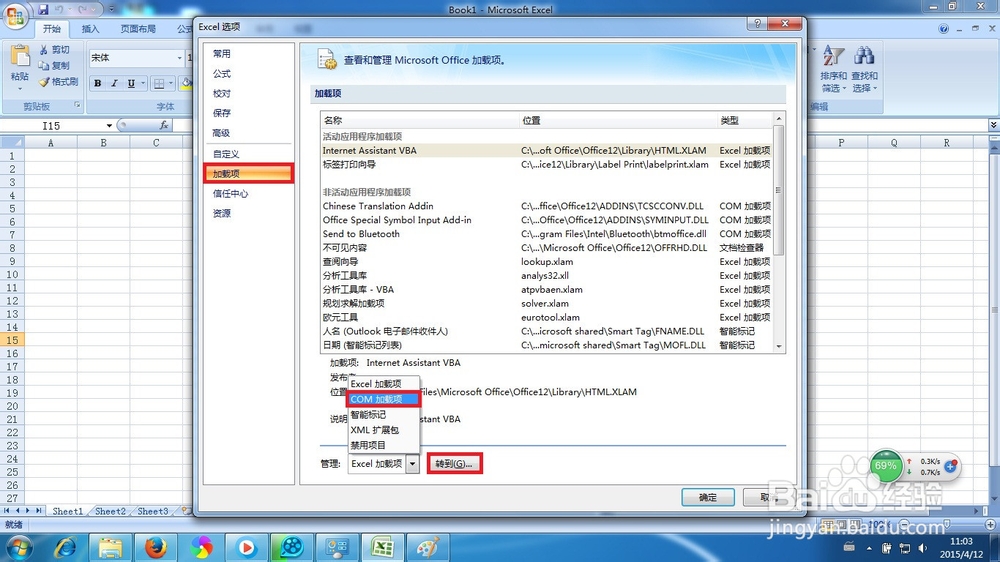This screenshot has width=1000, height=562.
Task: Click the Borders icon
Action: [159, 83]
